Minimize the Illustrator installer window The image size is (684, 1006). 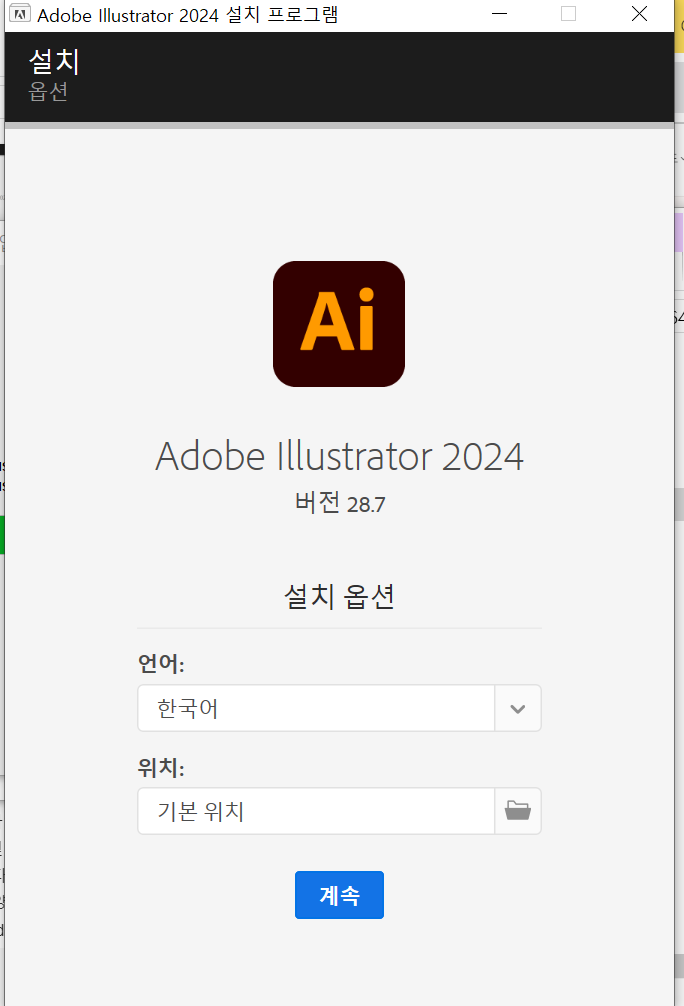(499, 13)
